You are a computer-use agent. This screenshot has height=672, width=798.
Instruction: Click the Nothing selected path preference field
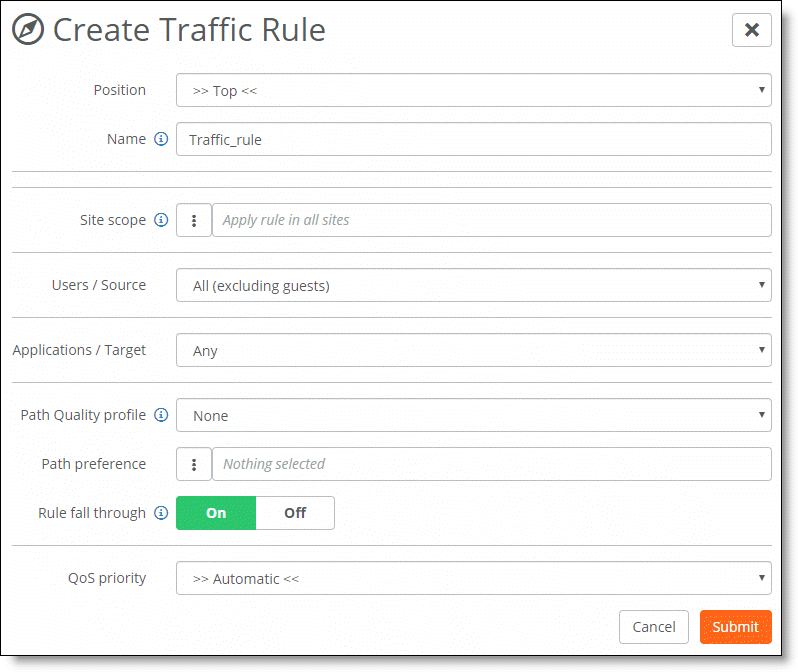tap(492, 464)
